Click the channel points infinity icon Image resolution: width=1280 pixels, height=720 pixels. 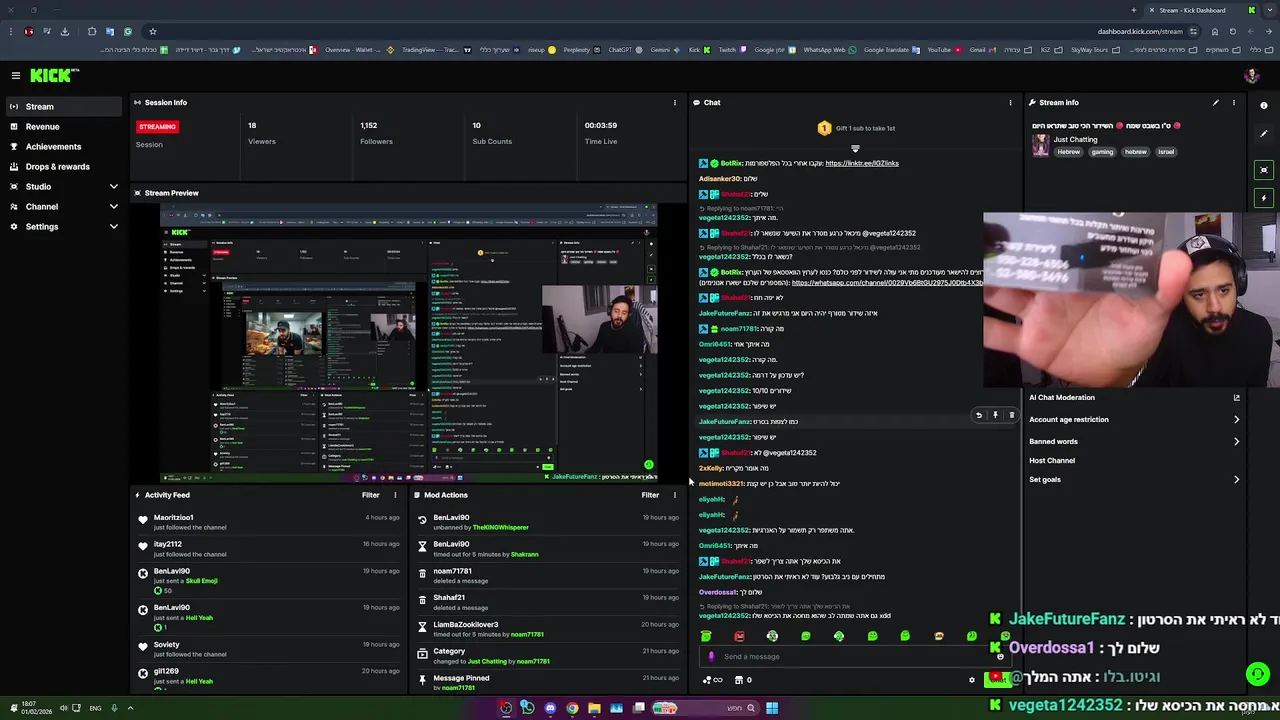click(713, 680)
